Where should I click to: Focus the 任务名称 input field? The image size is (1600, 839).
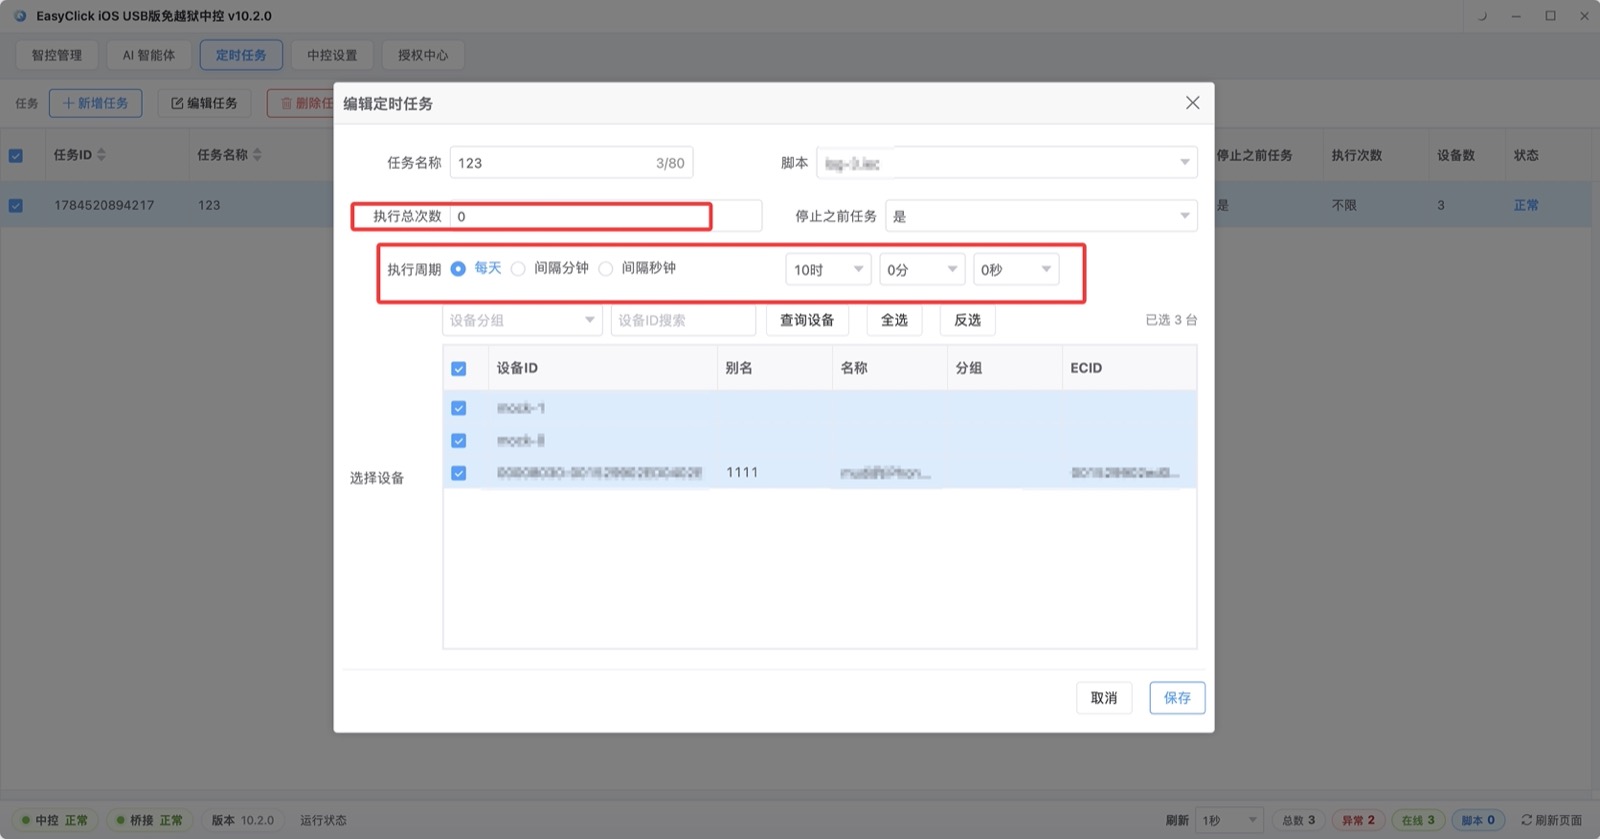click(x=571, y=163)
